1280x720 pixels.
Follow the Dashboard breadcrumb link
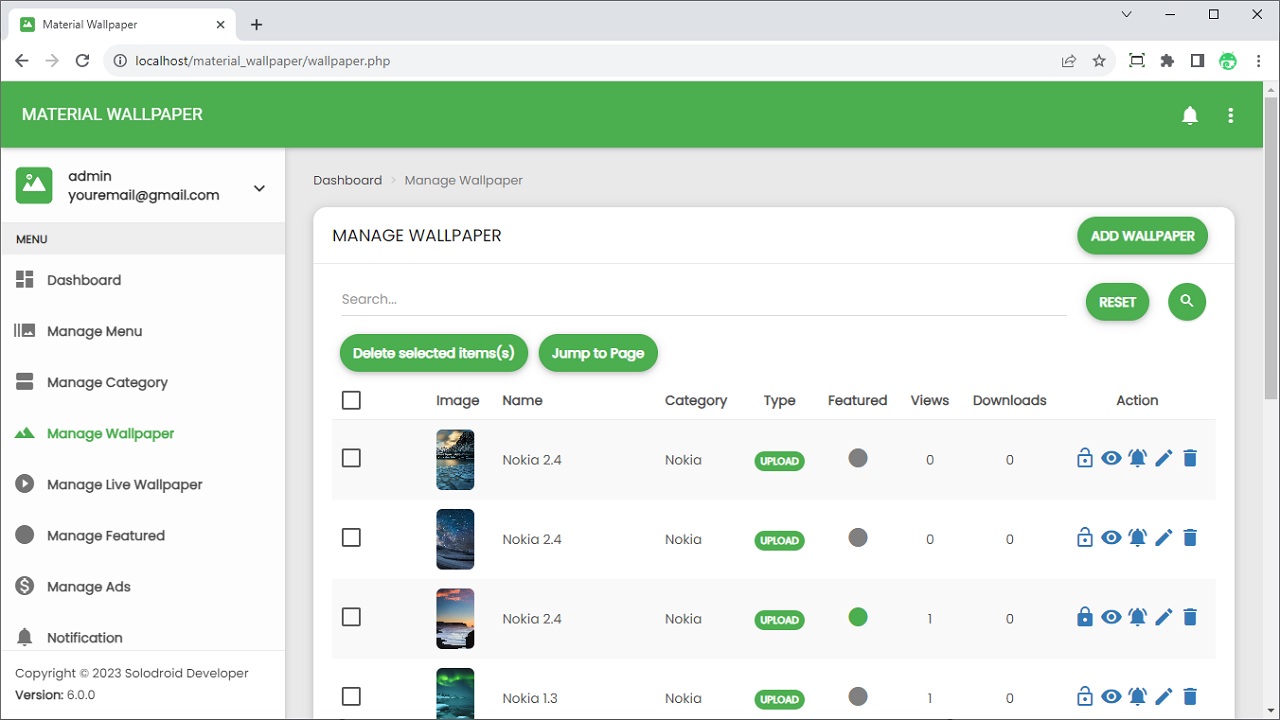point(347,180)
